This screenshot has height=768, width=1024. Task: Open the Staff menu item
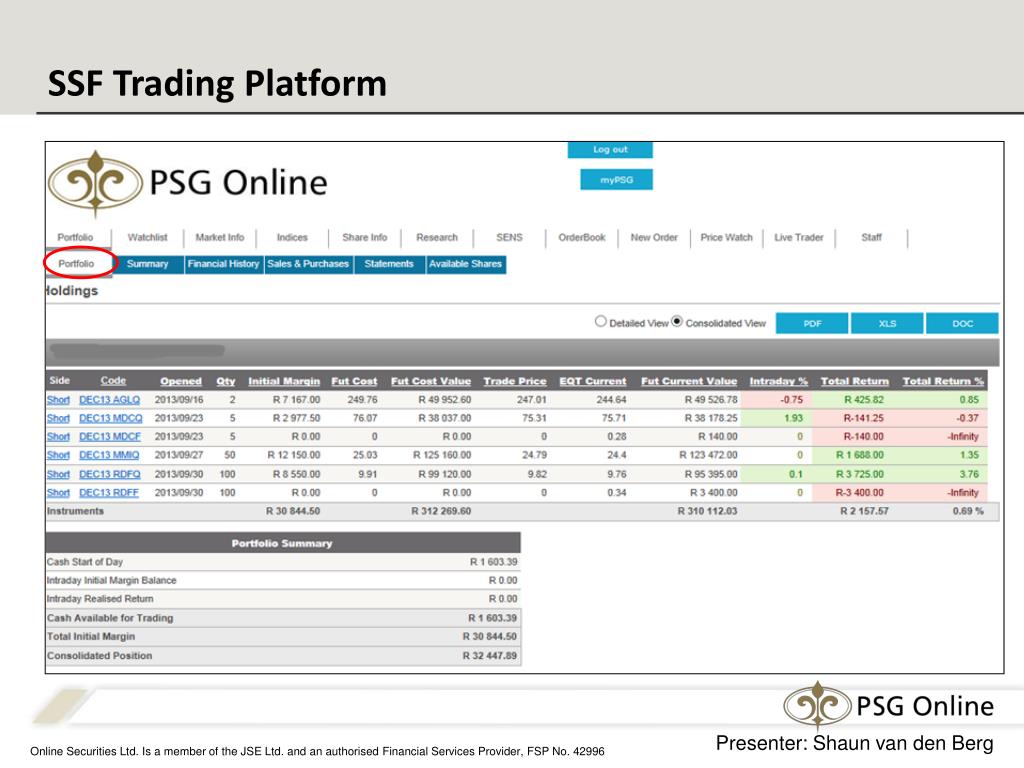[871, 237]
